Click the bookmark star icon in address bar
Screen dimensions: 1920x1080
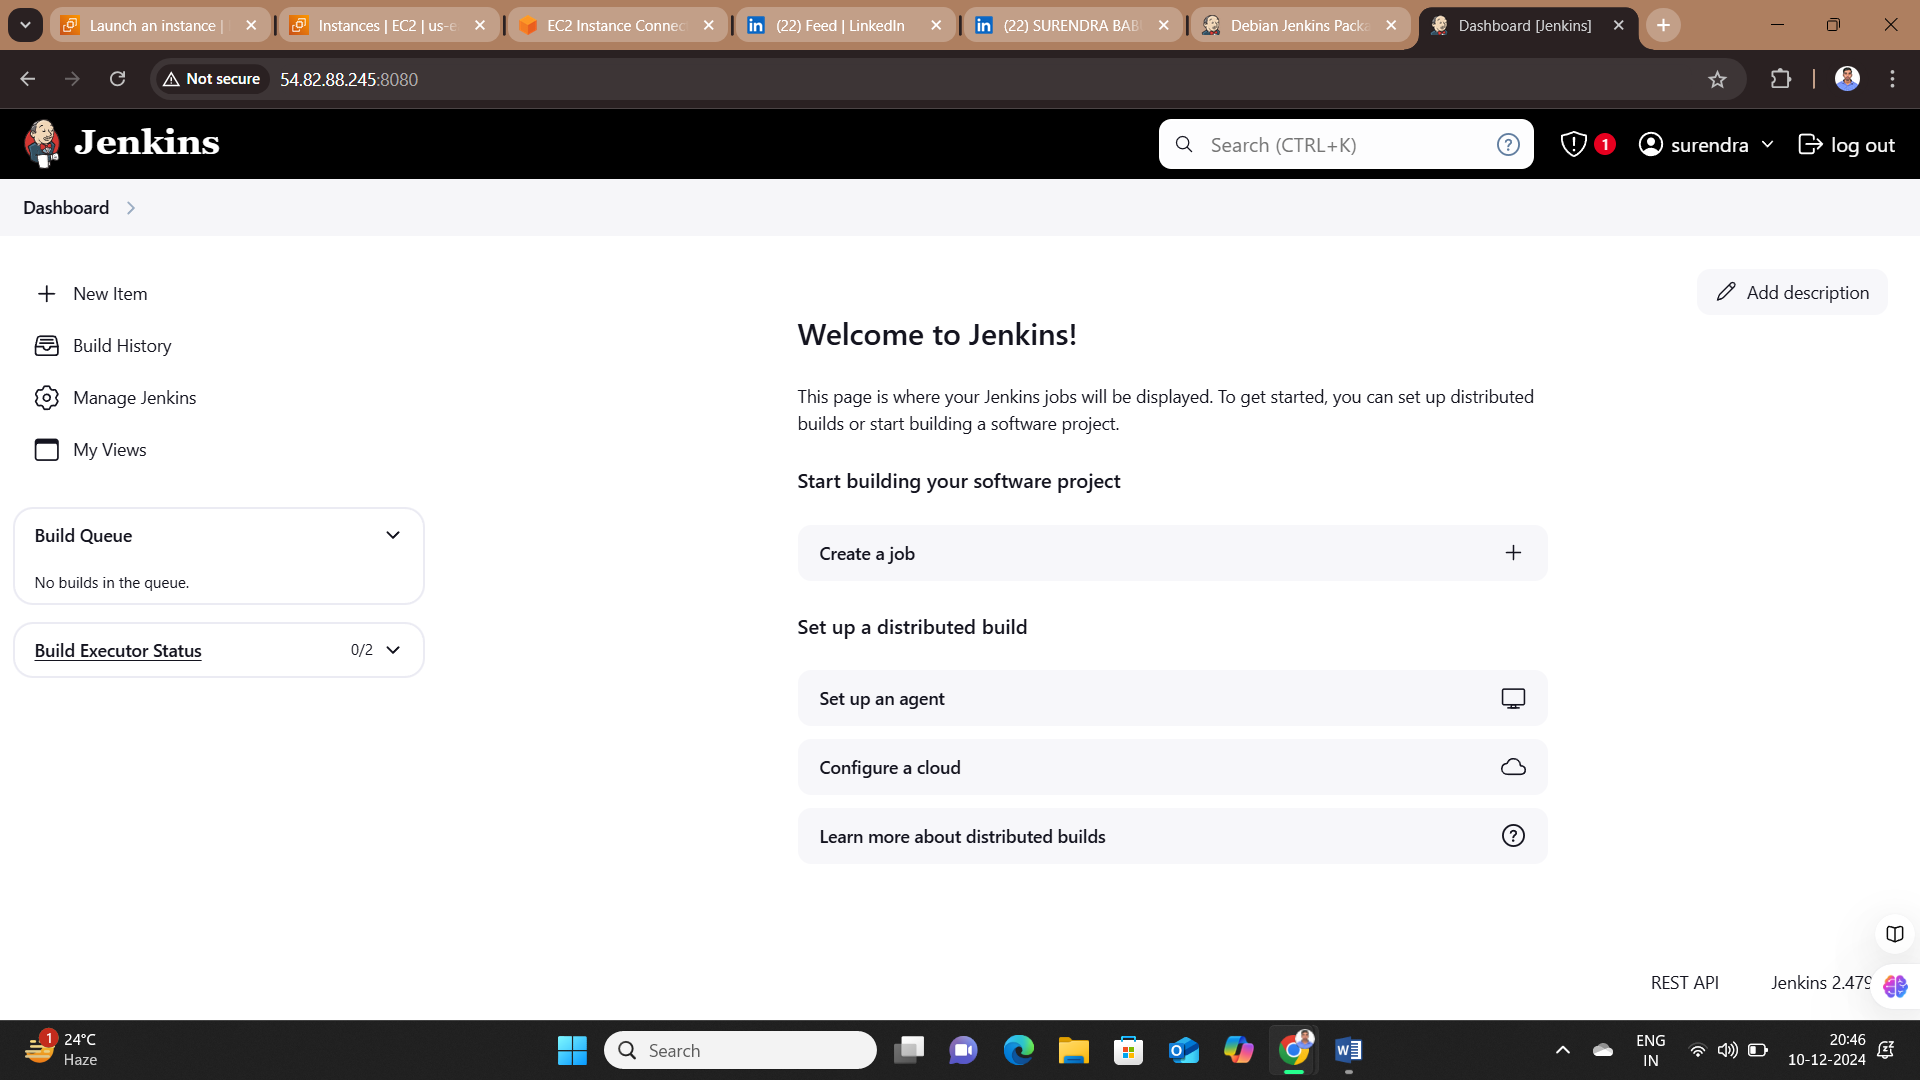1717,79
